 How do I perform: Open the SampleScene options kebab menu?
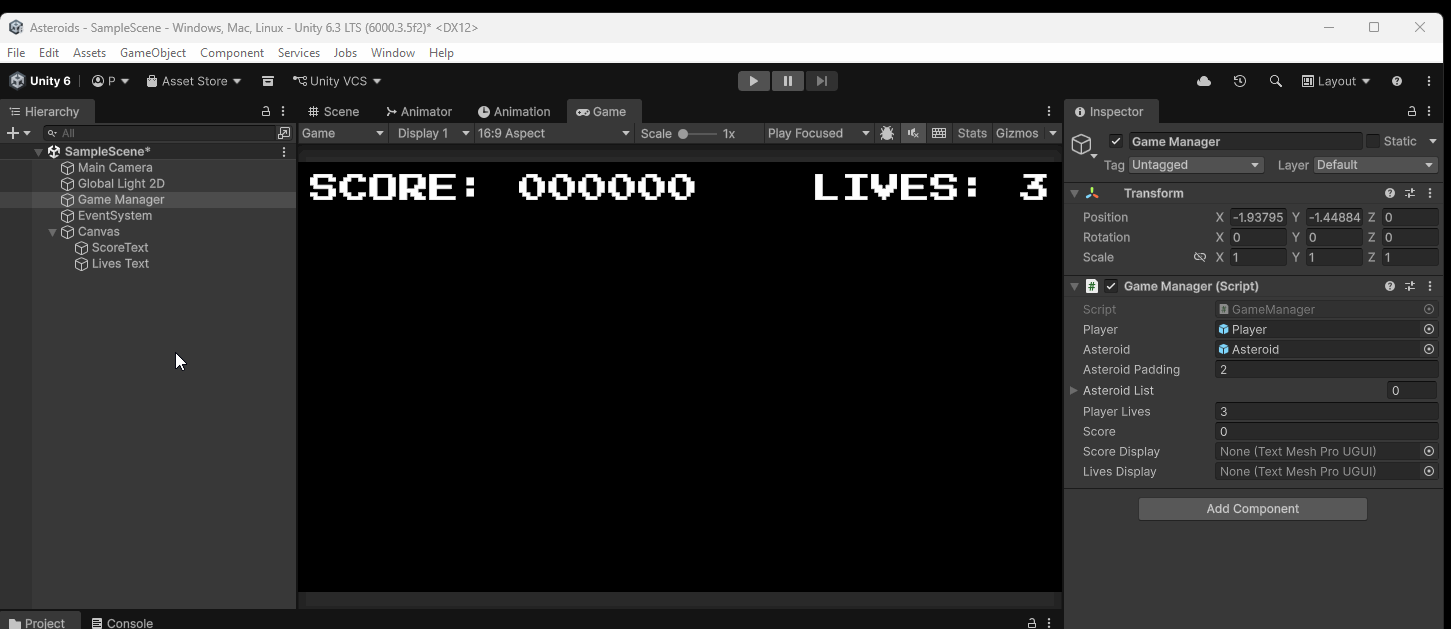(x=284, y=152)
